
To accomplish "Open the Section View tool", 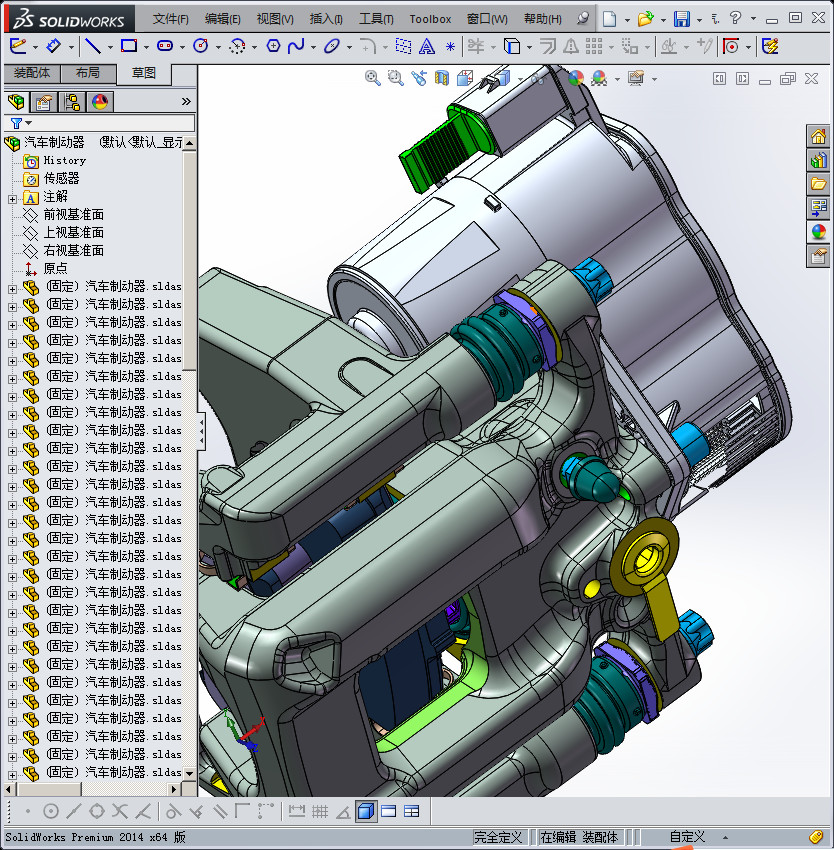I will 442,78.
